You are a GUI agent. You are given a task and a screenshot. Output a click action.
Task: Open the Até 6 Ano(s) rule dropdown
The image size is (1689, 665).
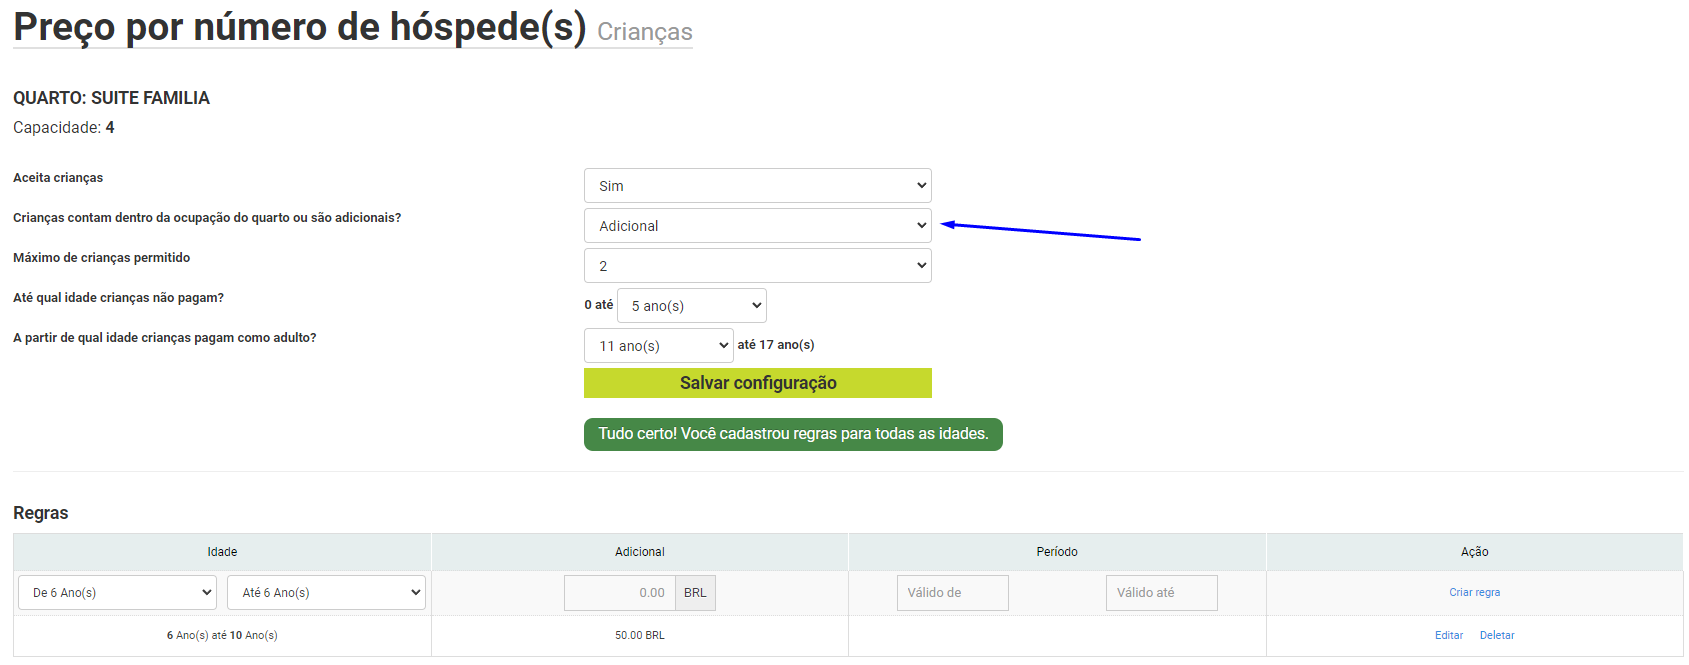pos(326,592)
